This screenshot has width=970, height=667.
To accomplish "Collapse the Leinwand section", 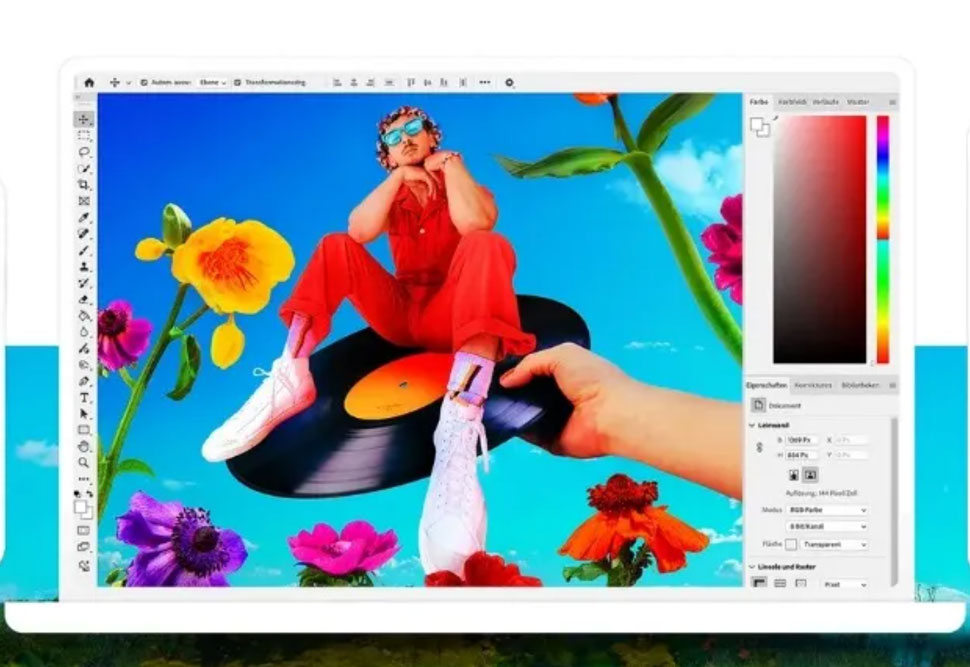I will tap(752, 425).
